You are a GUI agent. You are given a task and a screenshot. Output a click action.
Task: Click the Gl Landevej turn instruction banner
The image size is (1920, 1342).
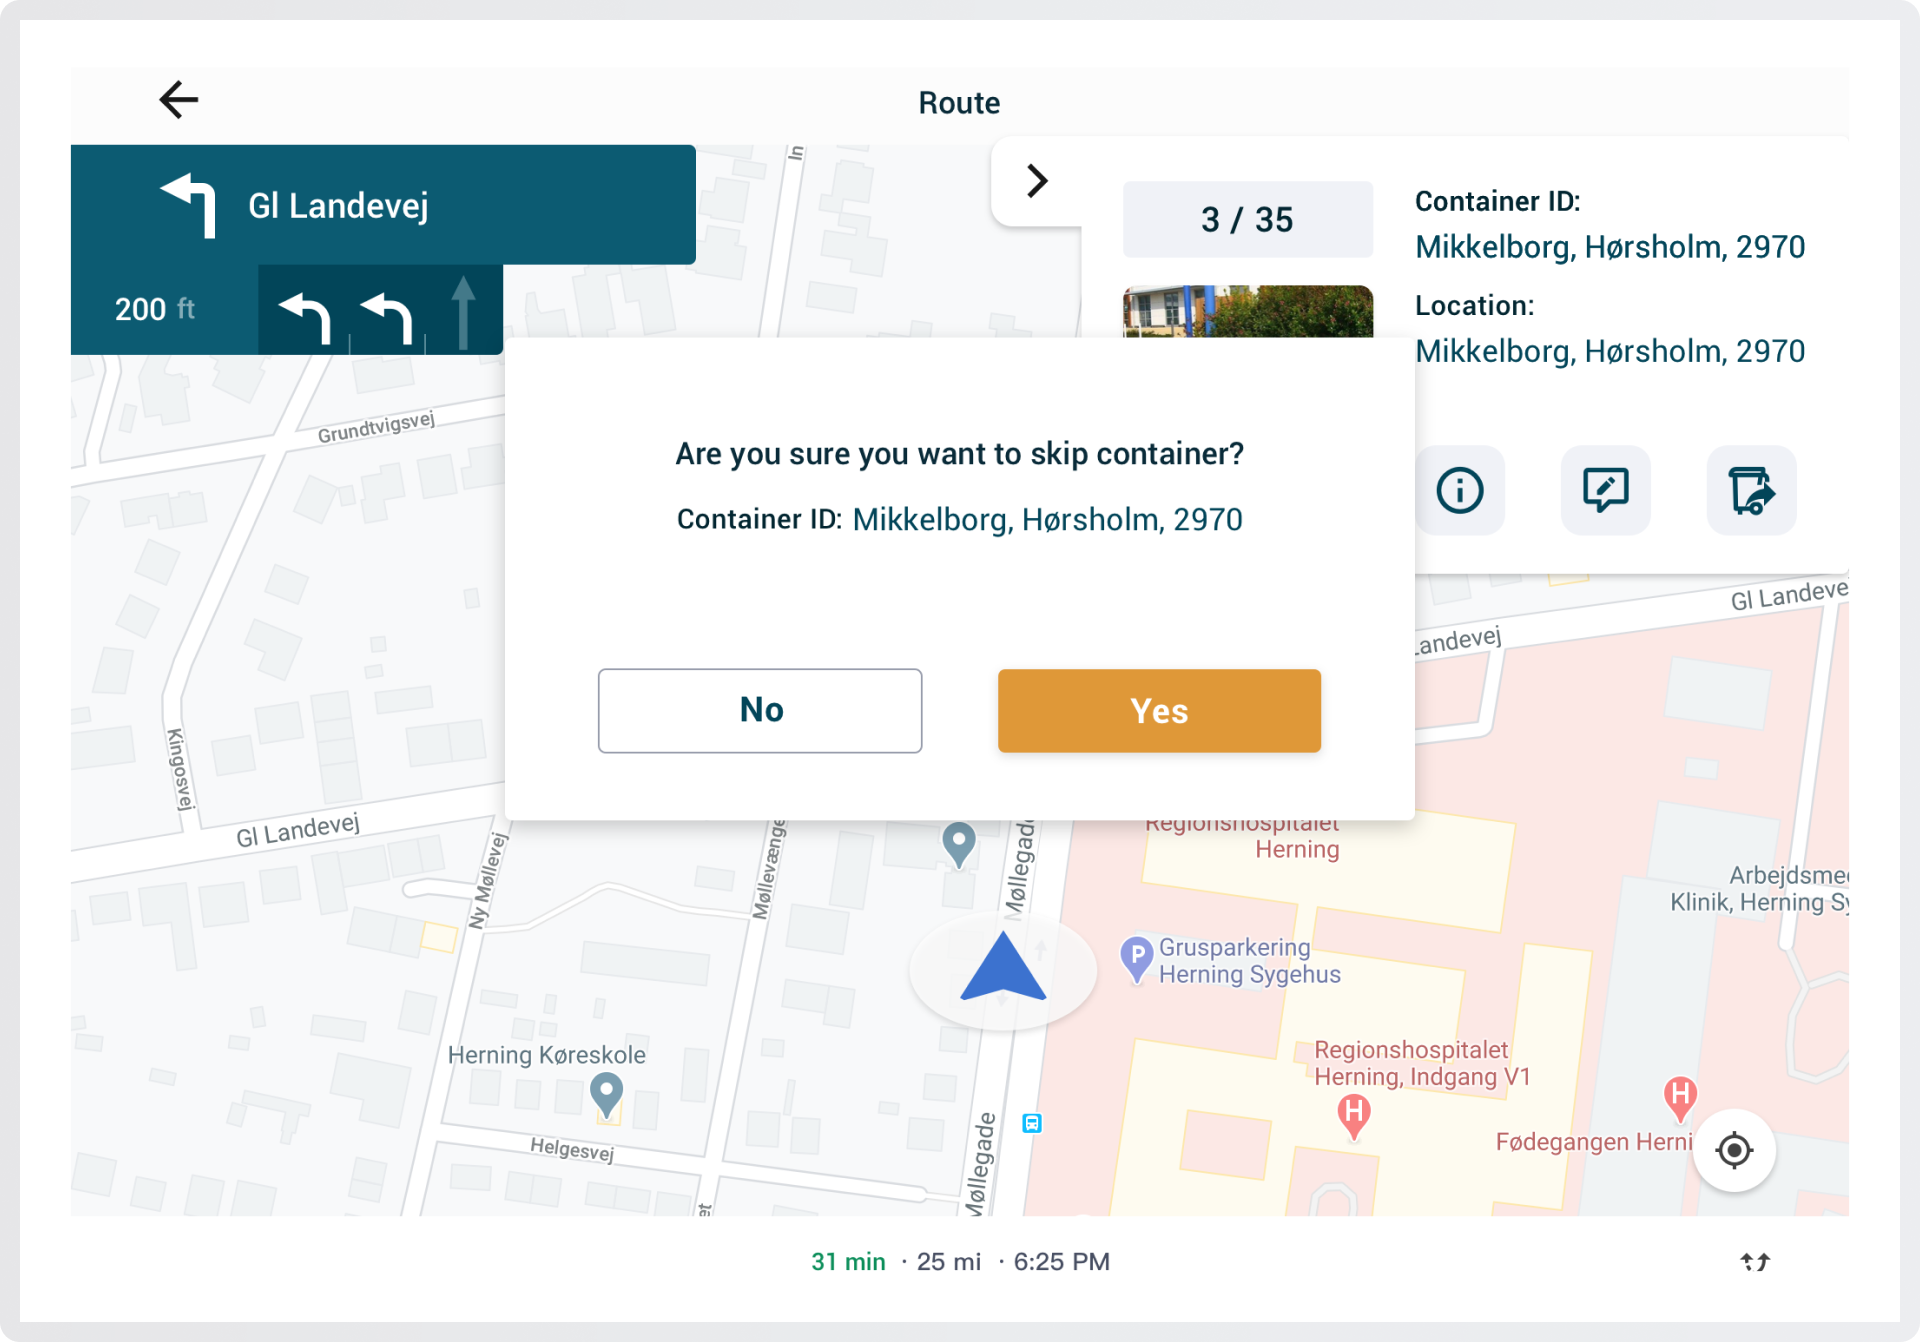click(383, 205)
